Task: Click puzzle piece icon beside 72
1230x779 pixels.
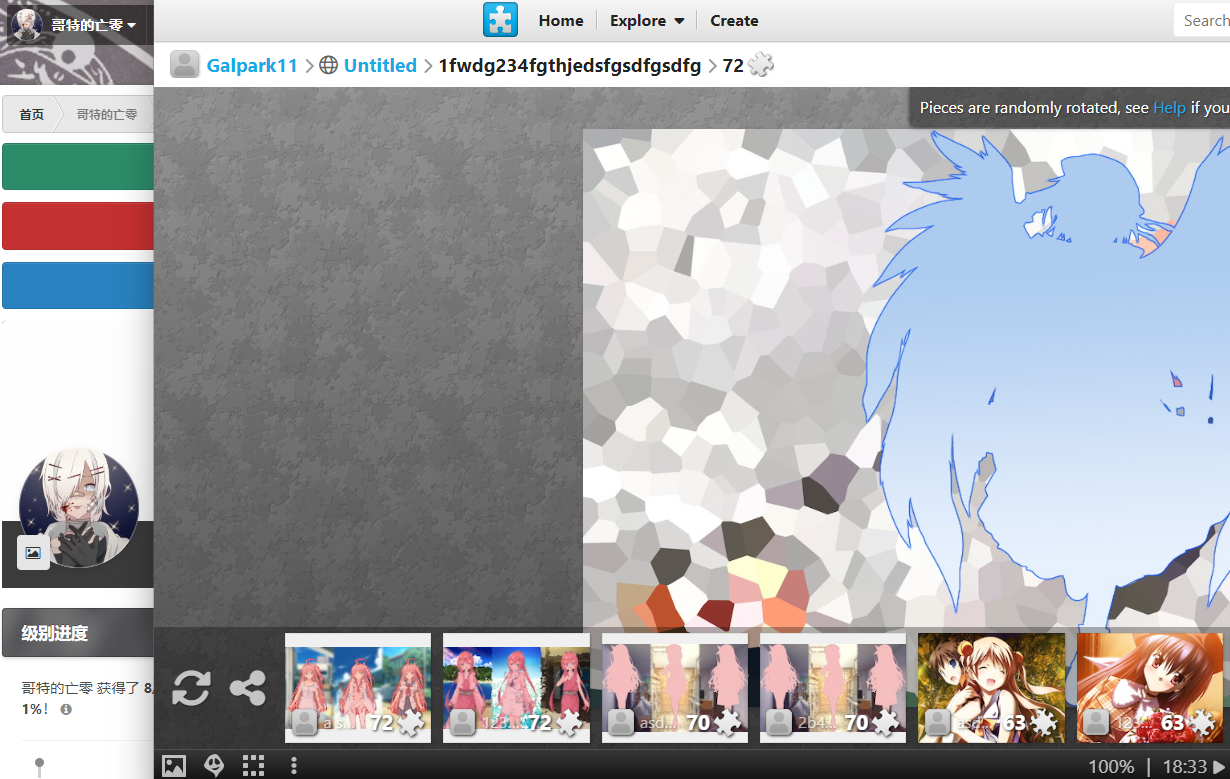Action: [x=761, y=65]
